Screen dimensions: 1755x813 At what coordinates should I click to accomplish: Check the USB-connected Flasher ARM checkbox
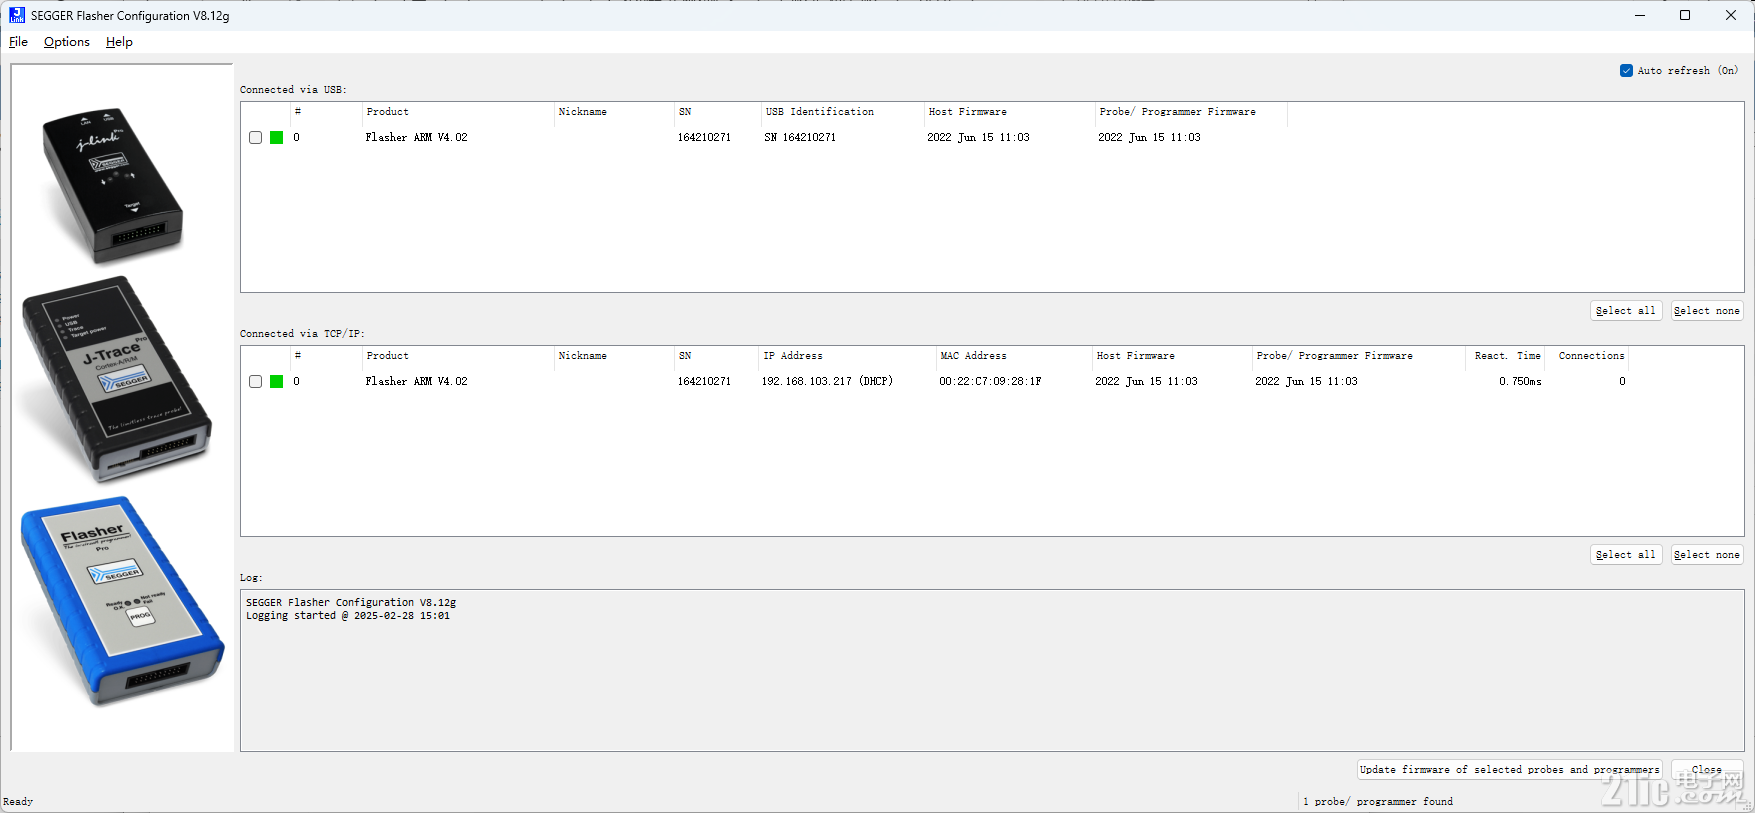pyautogui.click(x=256, y=138)
